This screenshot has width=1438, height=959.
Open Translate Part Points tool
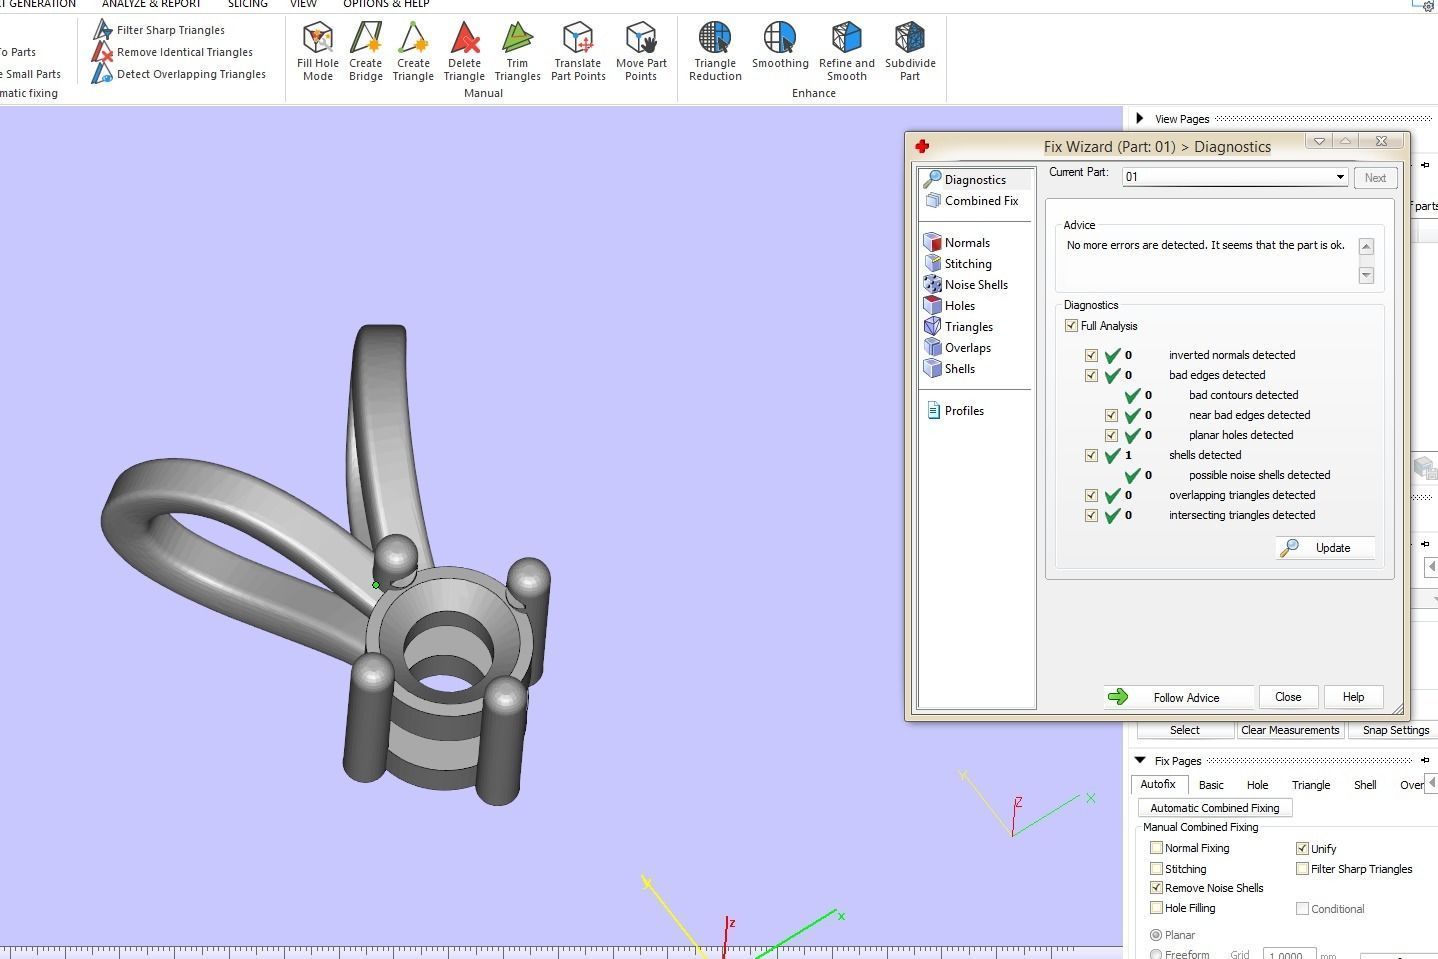[578, 52]
